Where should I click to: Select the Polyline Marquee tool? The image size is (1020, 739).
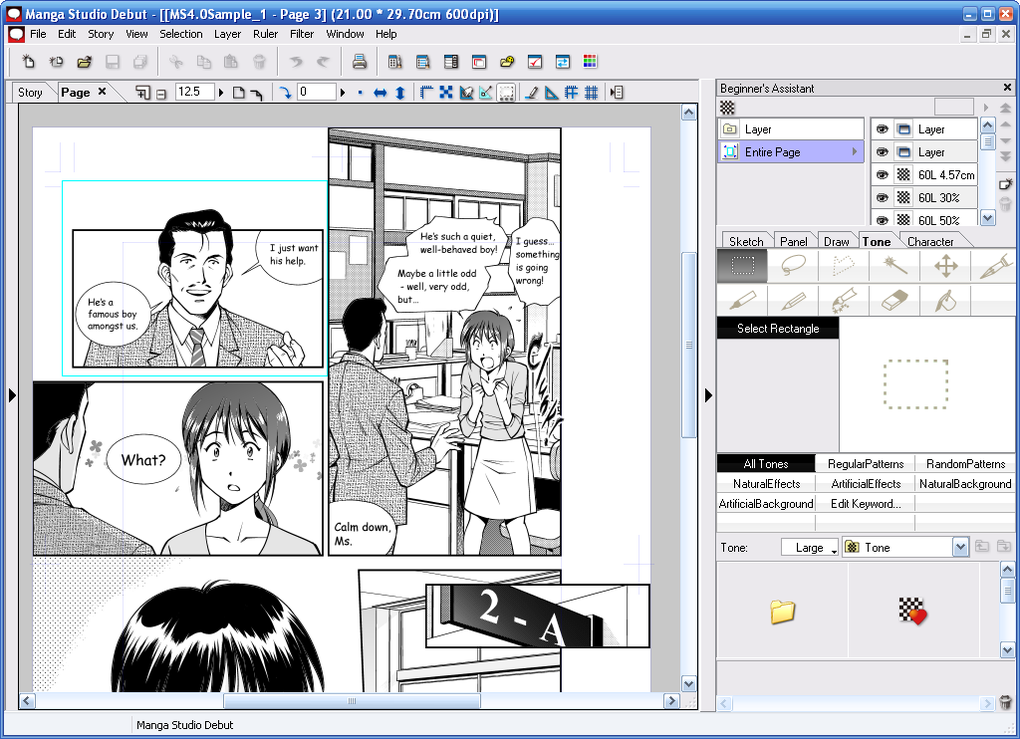pos(844,266)
